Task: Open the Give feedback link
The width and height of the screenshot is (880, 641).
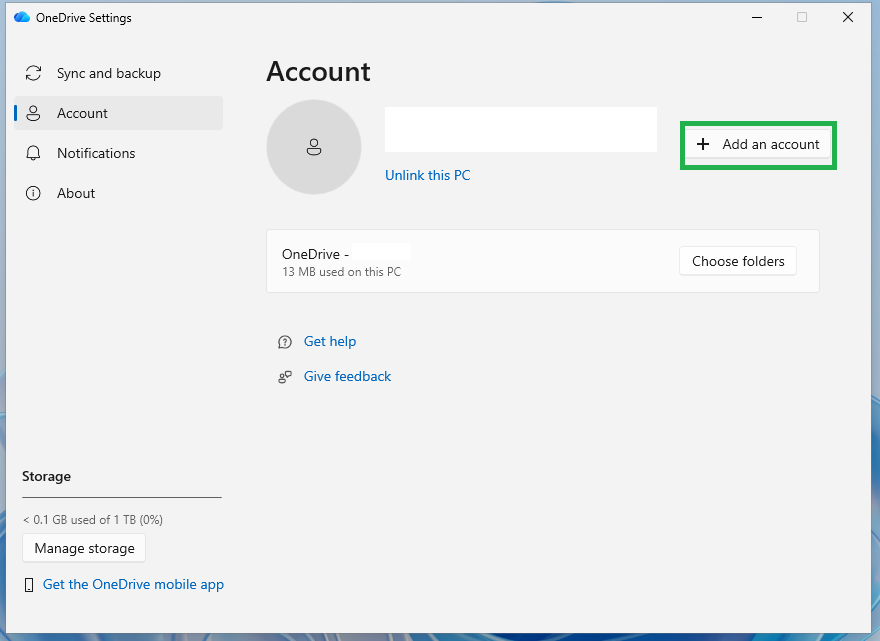Action: pyautogui.click(x=347, y=377)
